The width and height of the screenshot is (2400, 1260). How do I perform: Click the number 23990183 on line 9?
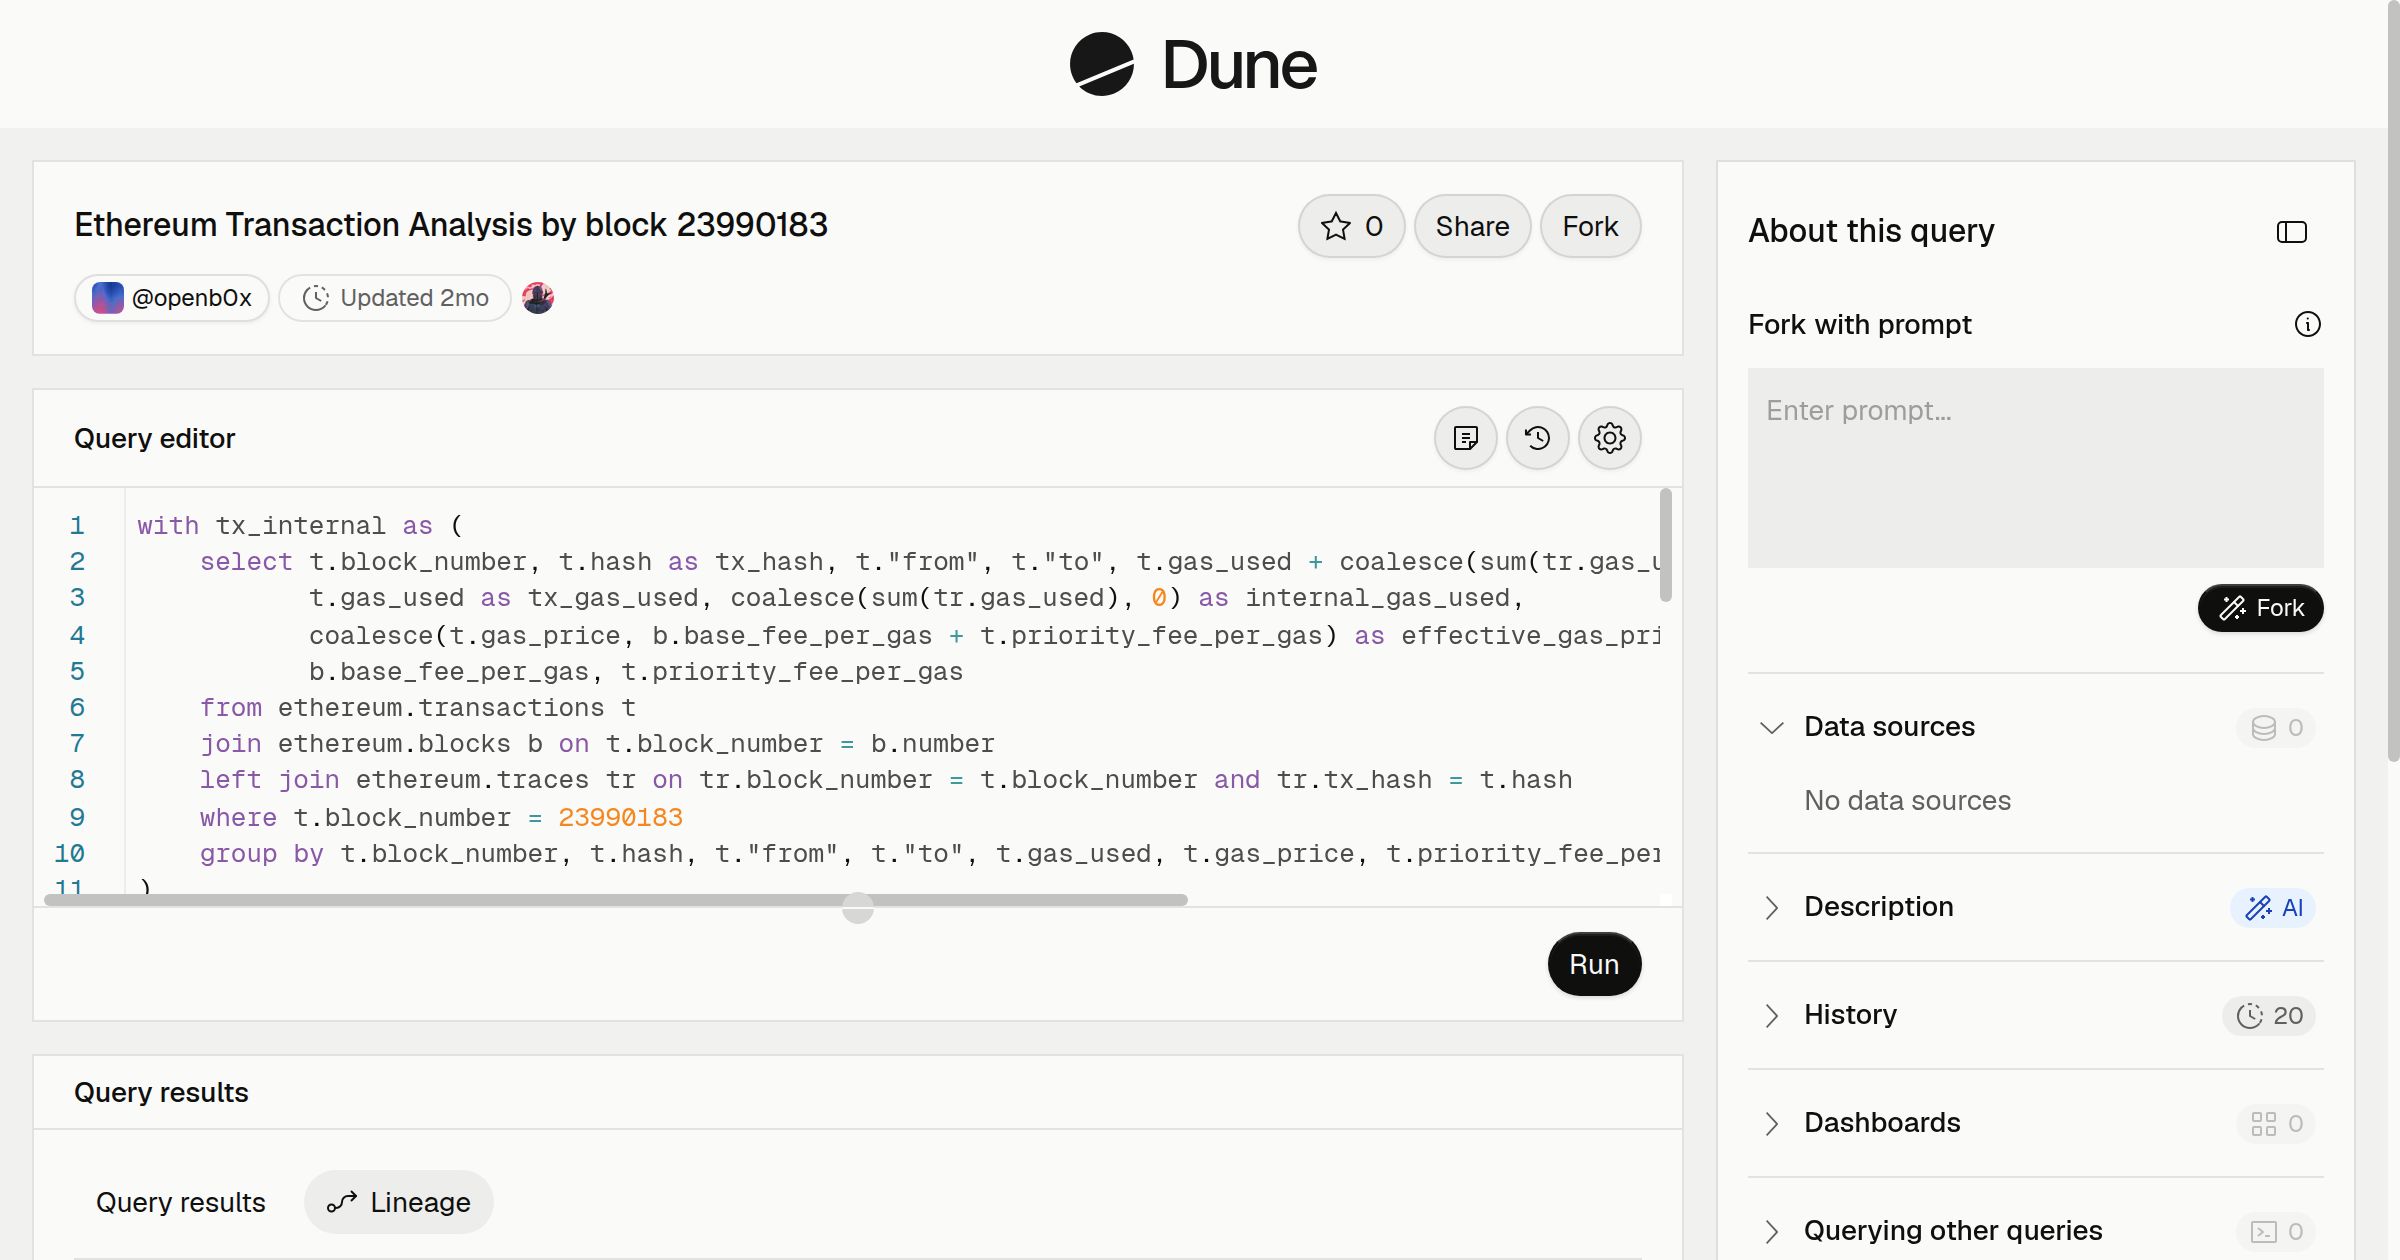[x=620, y=817]
